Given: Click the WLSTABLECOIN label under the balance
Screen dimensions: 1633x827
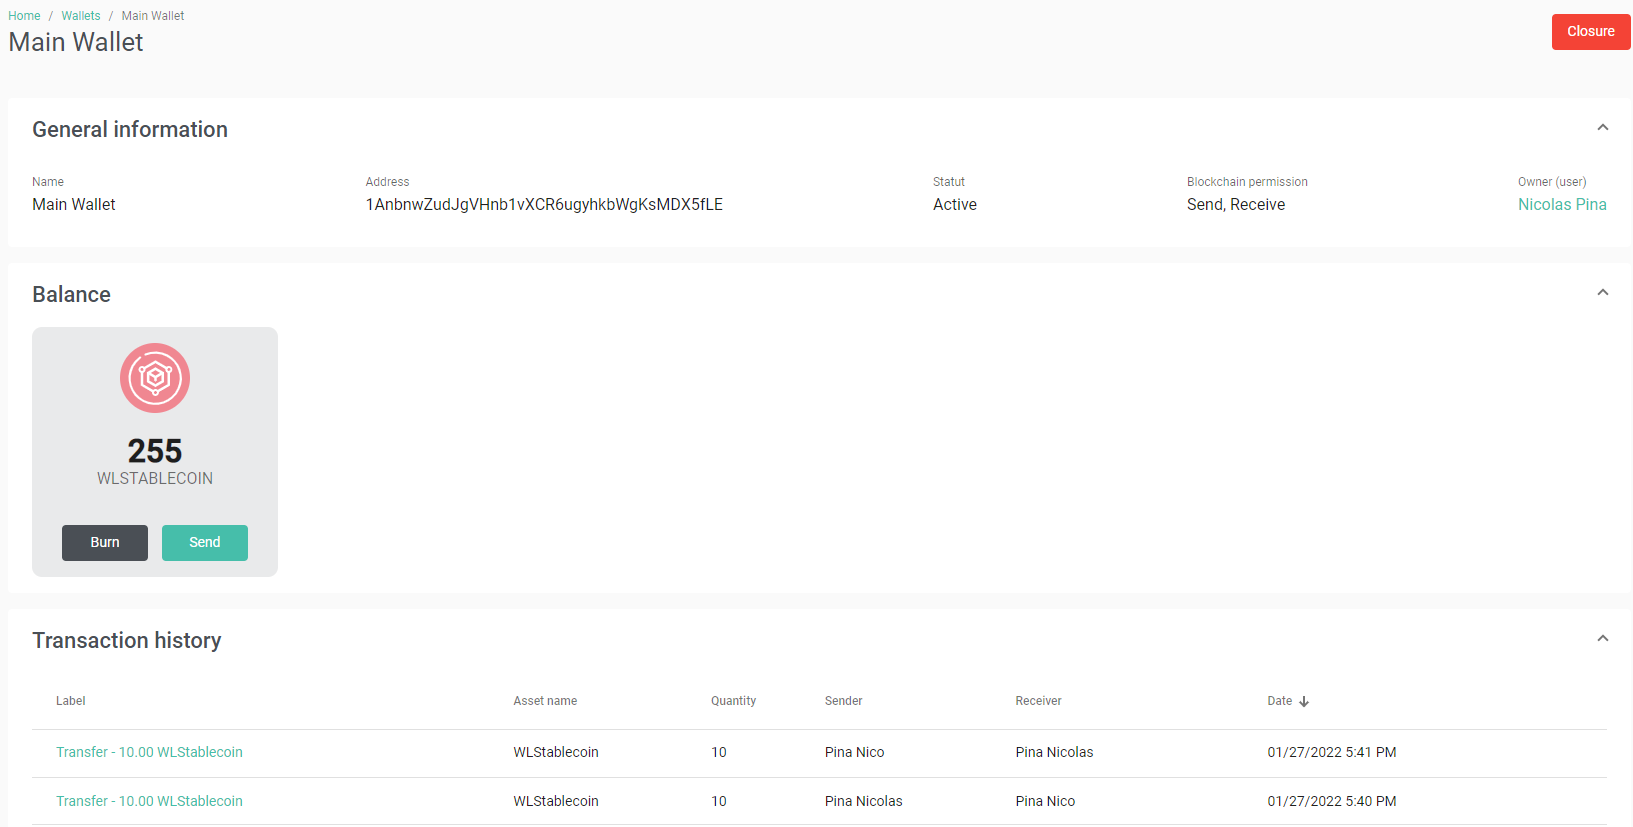Looking at the screenshot, I should click(155, 479).
